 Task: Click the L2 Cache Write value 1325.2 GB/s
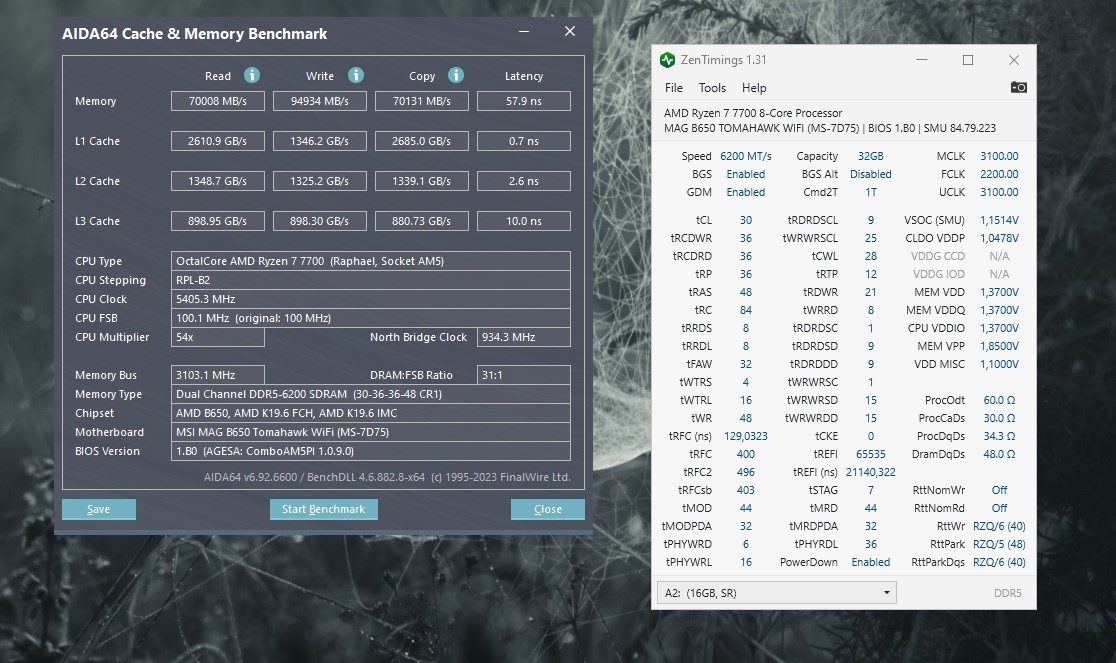(x=320, y=181)
